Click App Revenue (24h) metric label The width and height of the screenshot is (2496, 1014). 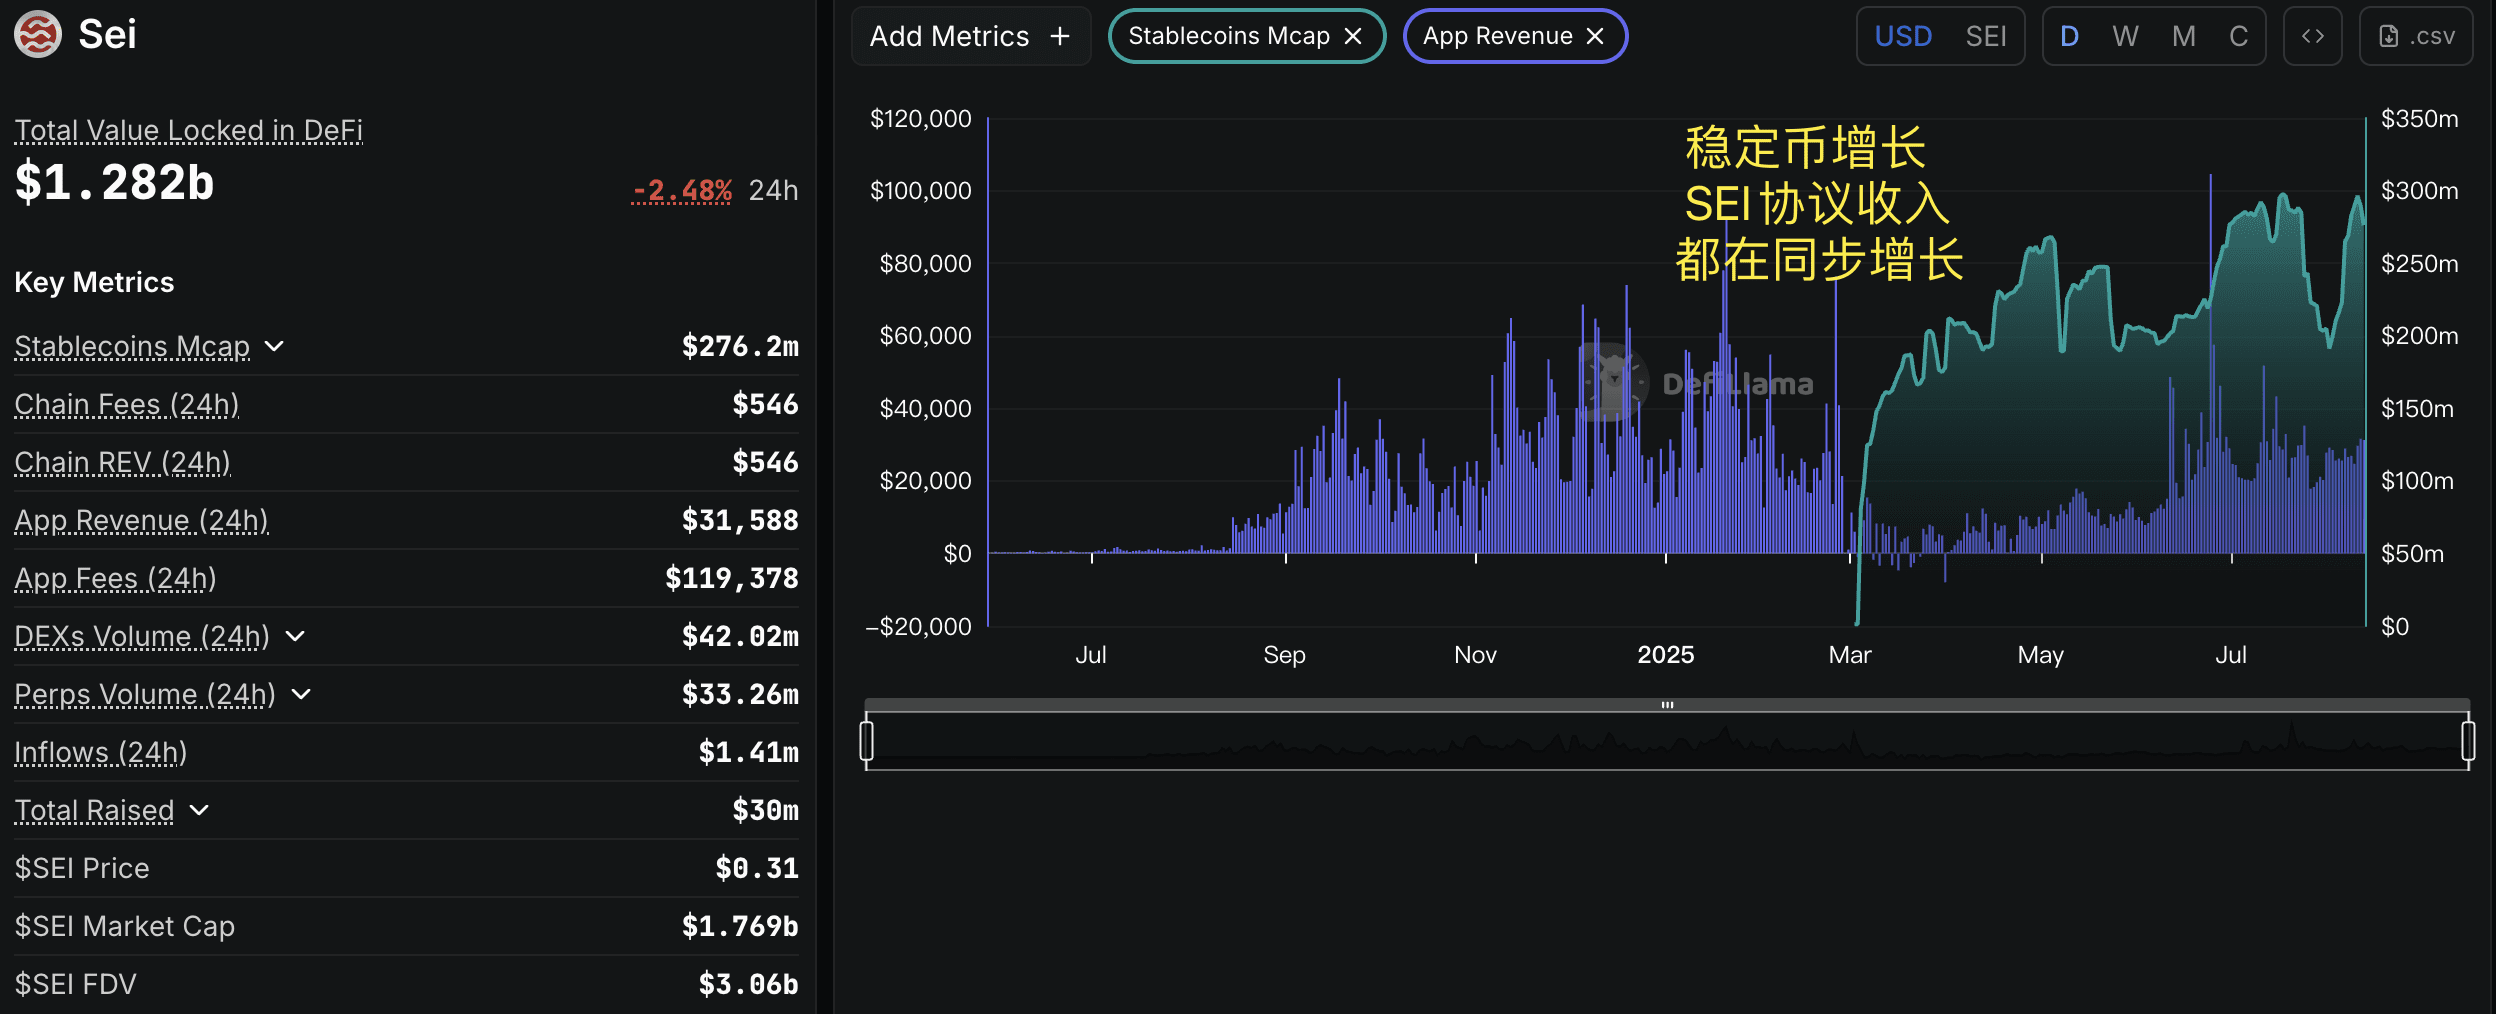tap(141, 520)
